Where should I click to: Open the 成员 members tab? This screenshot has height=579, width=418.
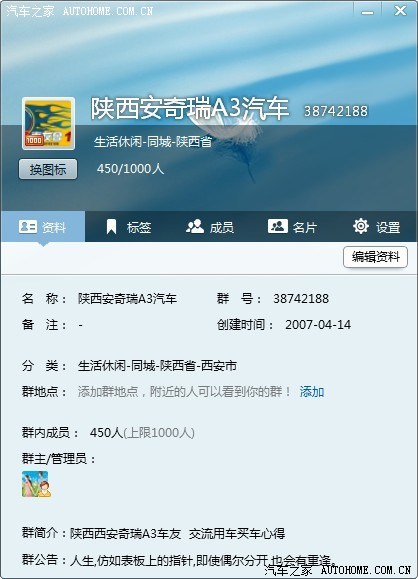click(210, 227)
